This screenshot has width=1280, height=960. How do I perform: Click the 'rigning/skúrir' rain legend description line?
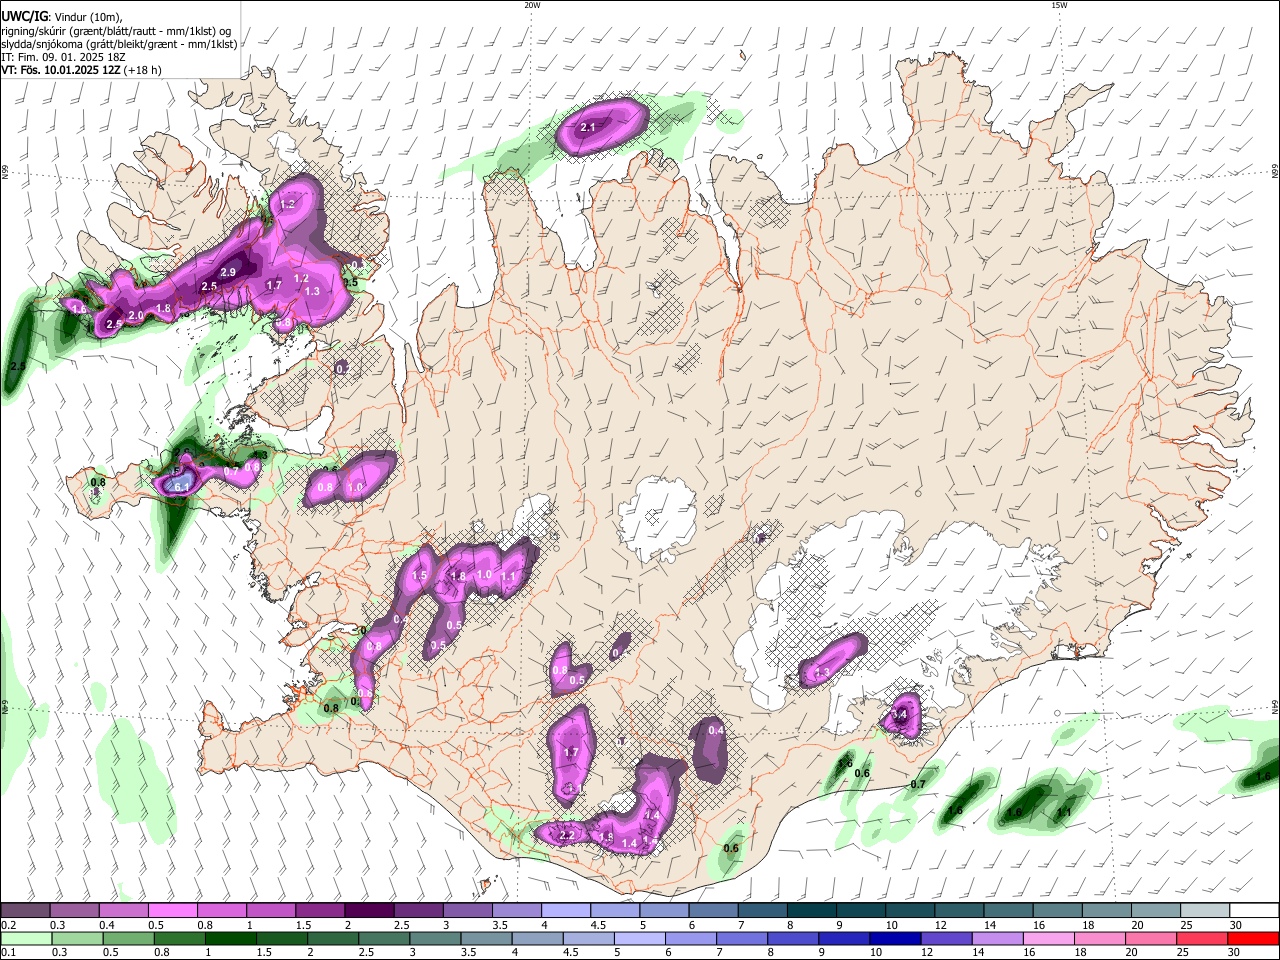click(116, 30)
